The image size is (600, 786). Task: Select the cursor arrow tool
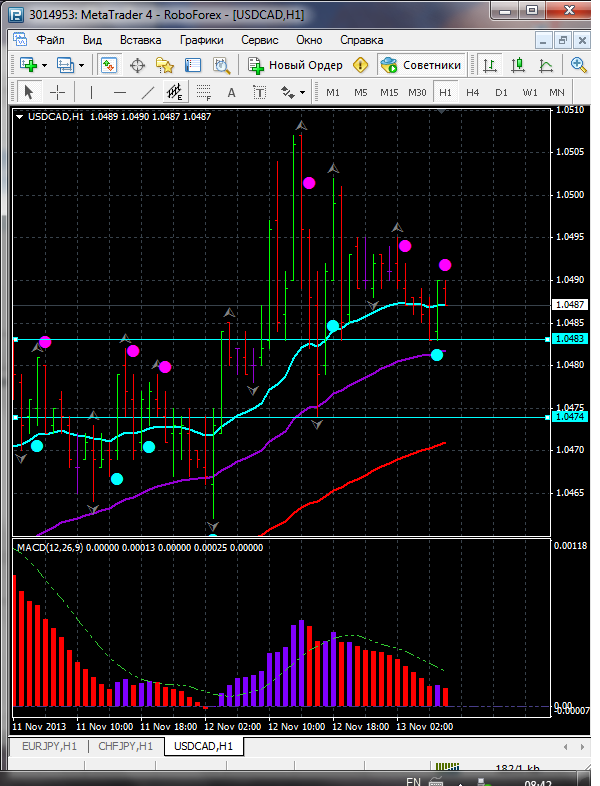(x=28, y=92)
